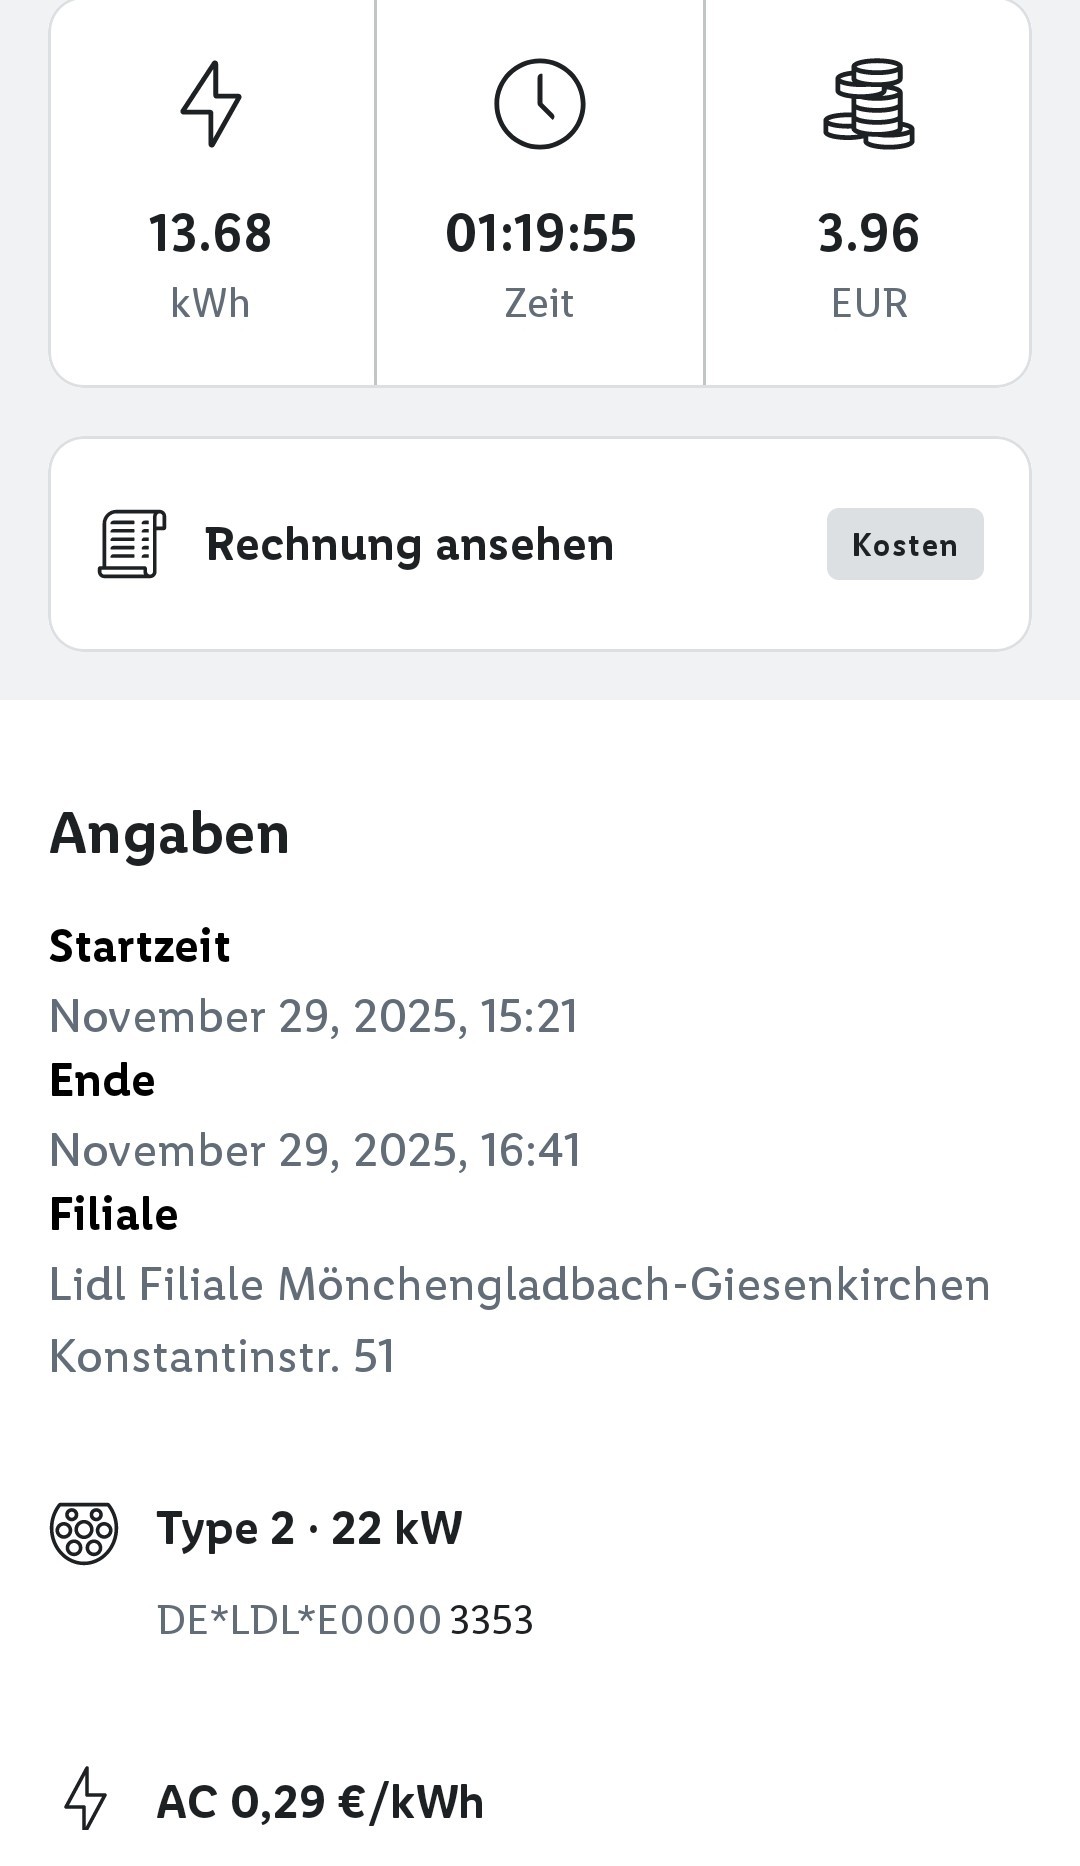Select the 13.68 kWh energy value
The height and width of the screenshot is (1866, 1080).
pyautogui.click(x=210, y=234)
